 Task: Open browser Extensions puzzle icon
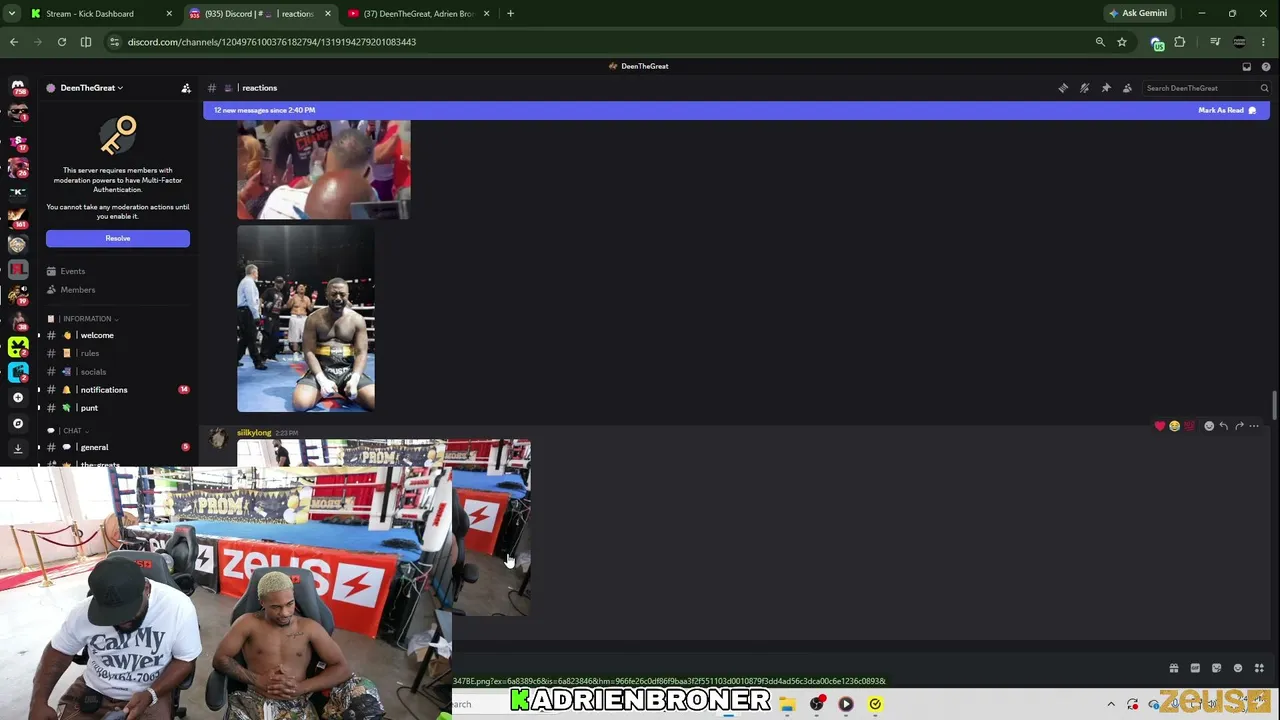click(1180, 42)
